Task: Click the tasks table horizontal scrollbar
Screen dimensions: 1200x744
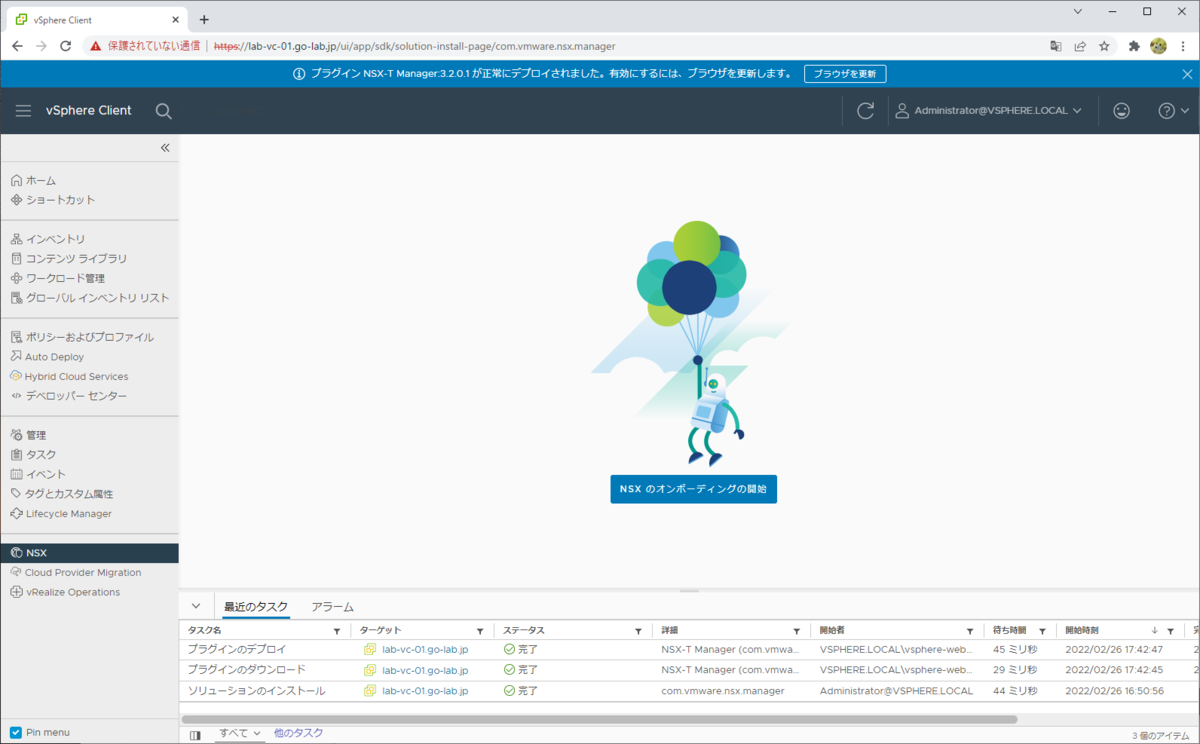Action: coord(599,719)
